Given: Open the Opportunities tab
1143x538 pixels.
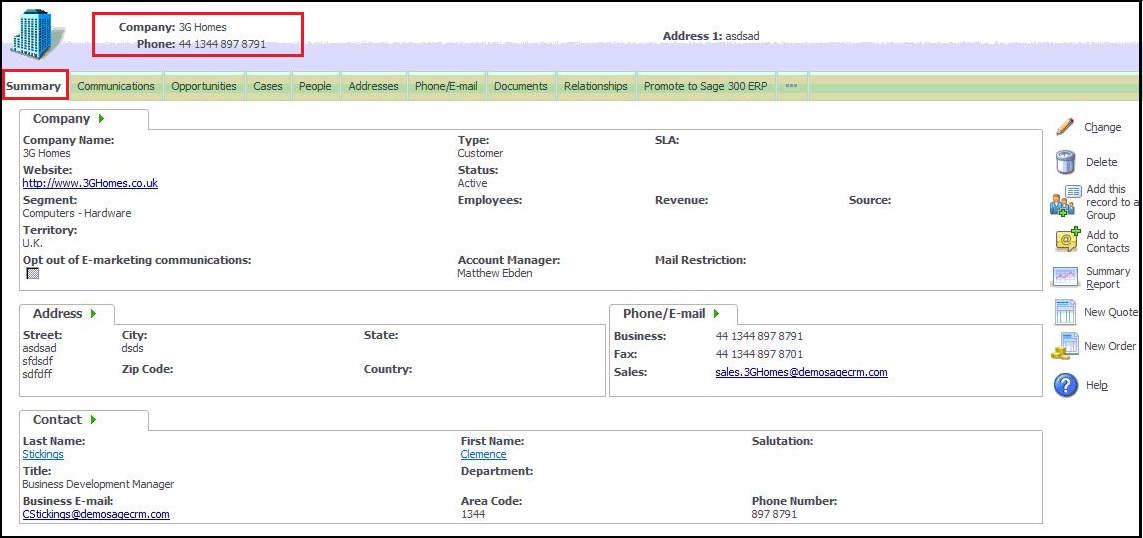Looking at the screenshot, I should coord(204,86).
